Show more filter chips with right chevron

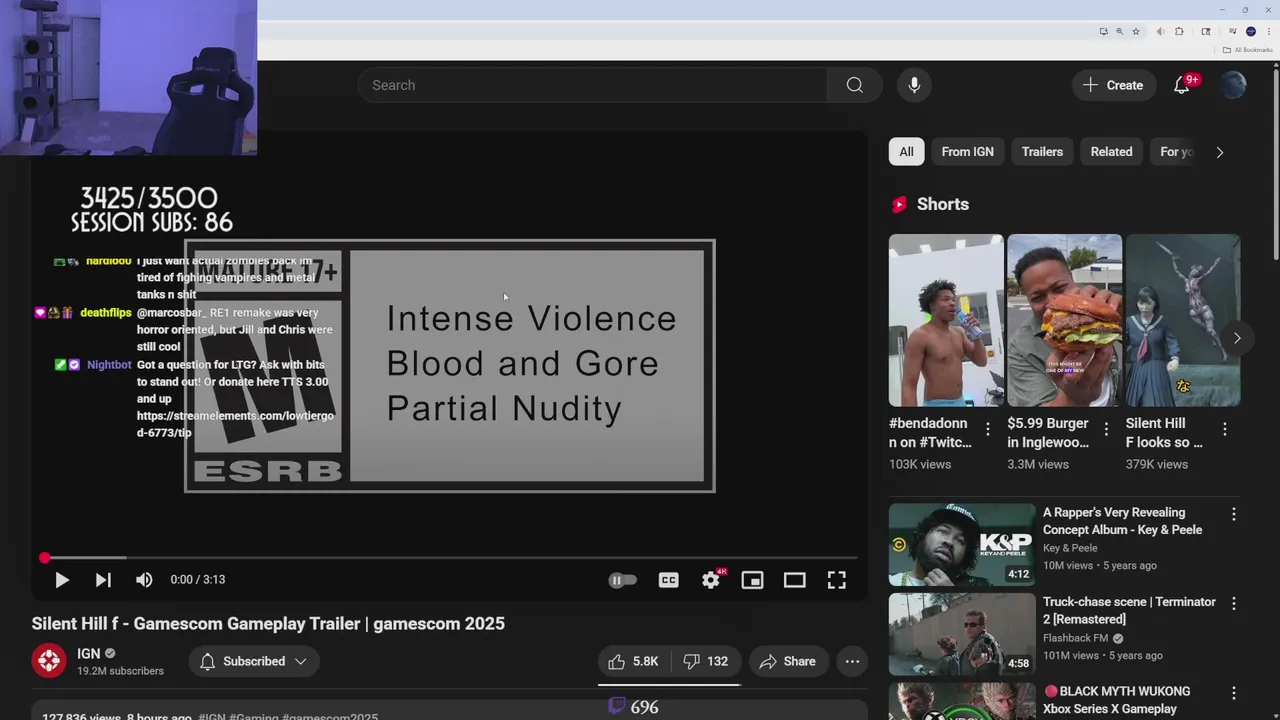click(1219, 152)
